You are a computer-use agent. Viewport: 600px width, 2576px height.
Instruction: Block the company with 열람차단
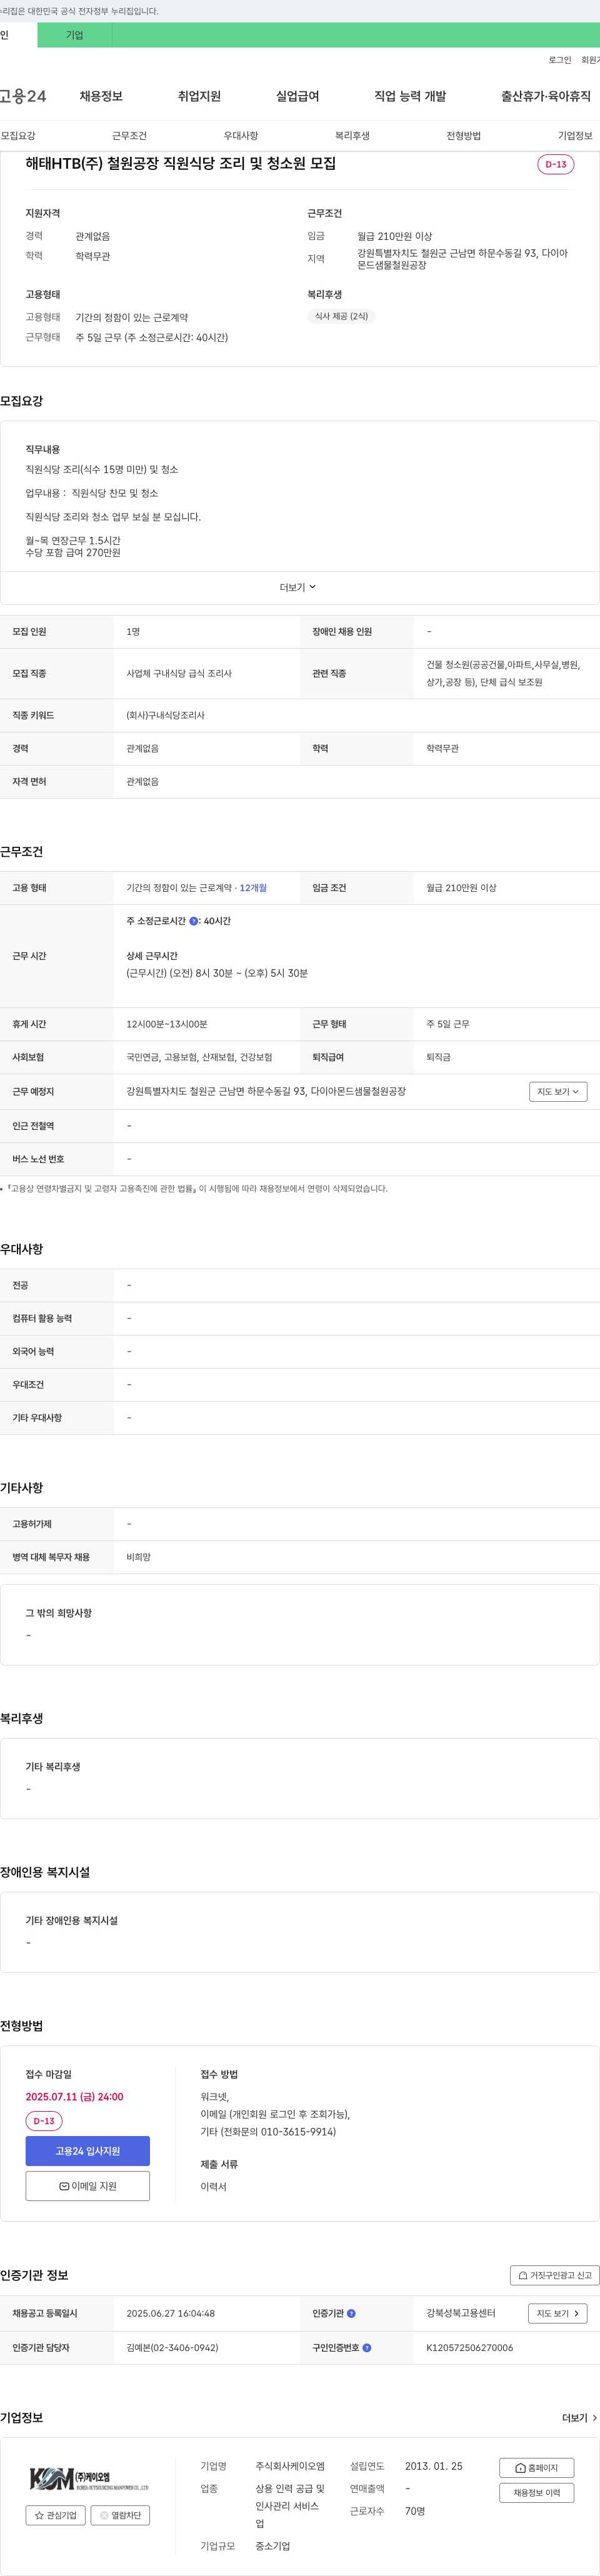tap(120, 2515)
